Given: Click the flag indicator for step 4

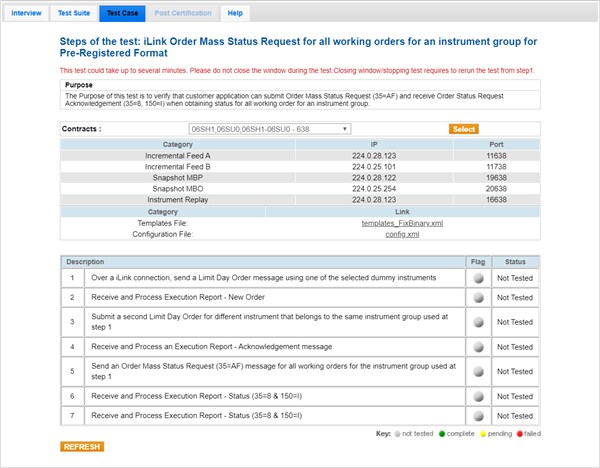Looking at the screenshot, I should click(479, 346).
